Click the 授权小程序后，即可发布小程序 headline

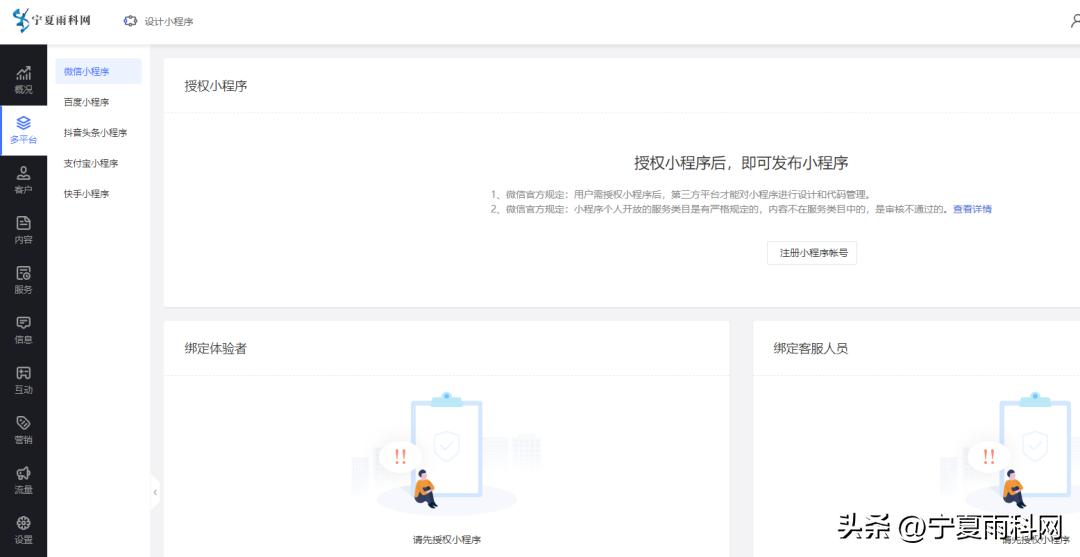tap(741, 163)
